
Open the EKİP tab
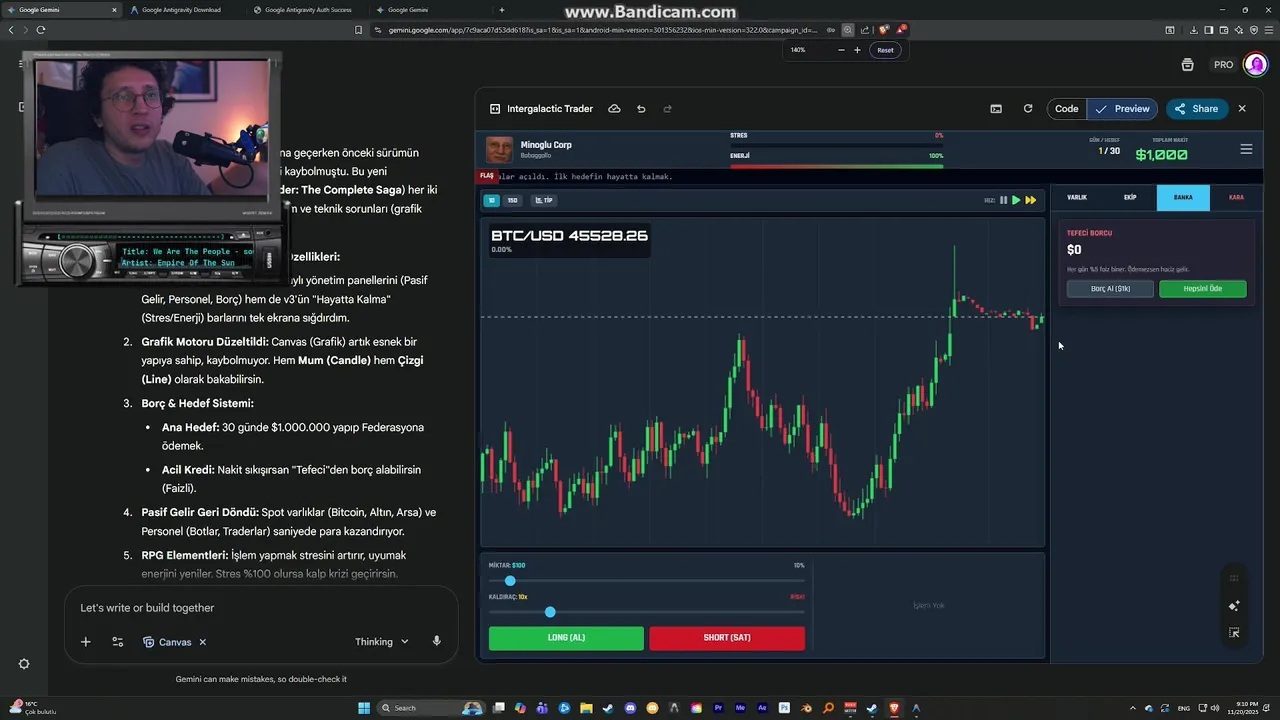point(1130,198)
